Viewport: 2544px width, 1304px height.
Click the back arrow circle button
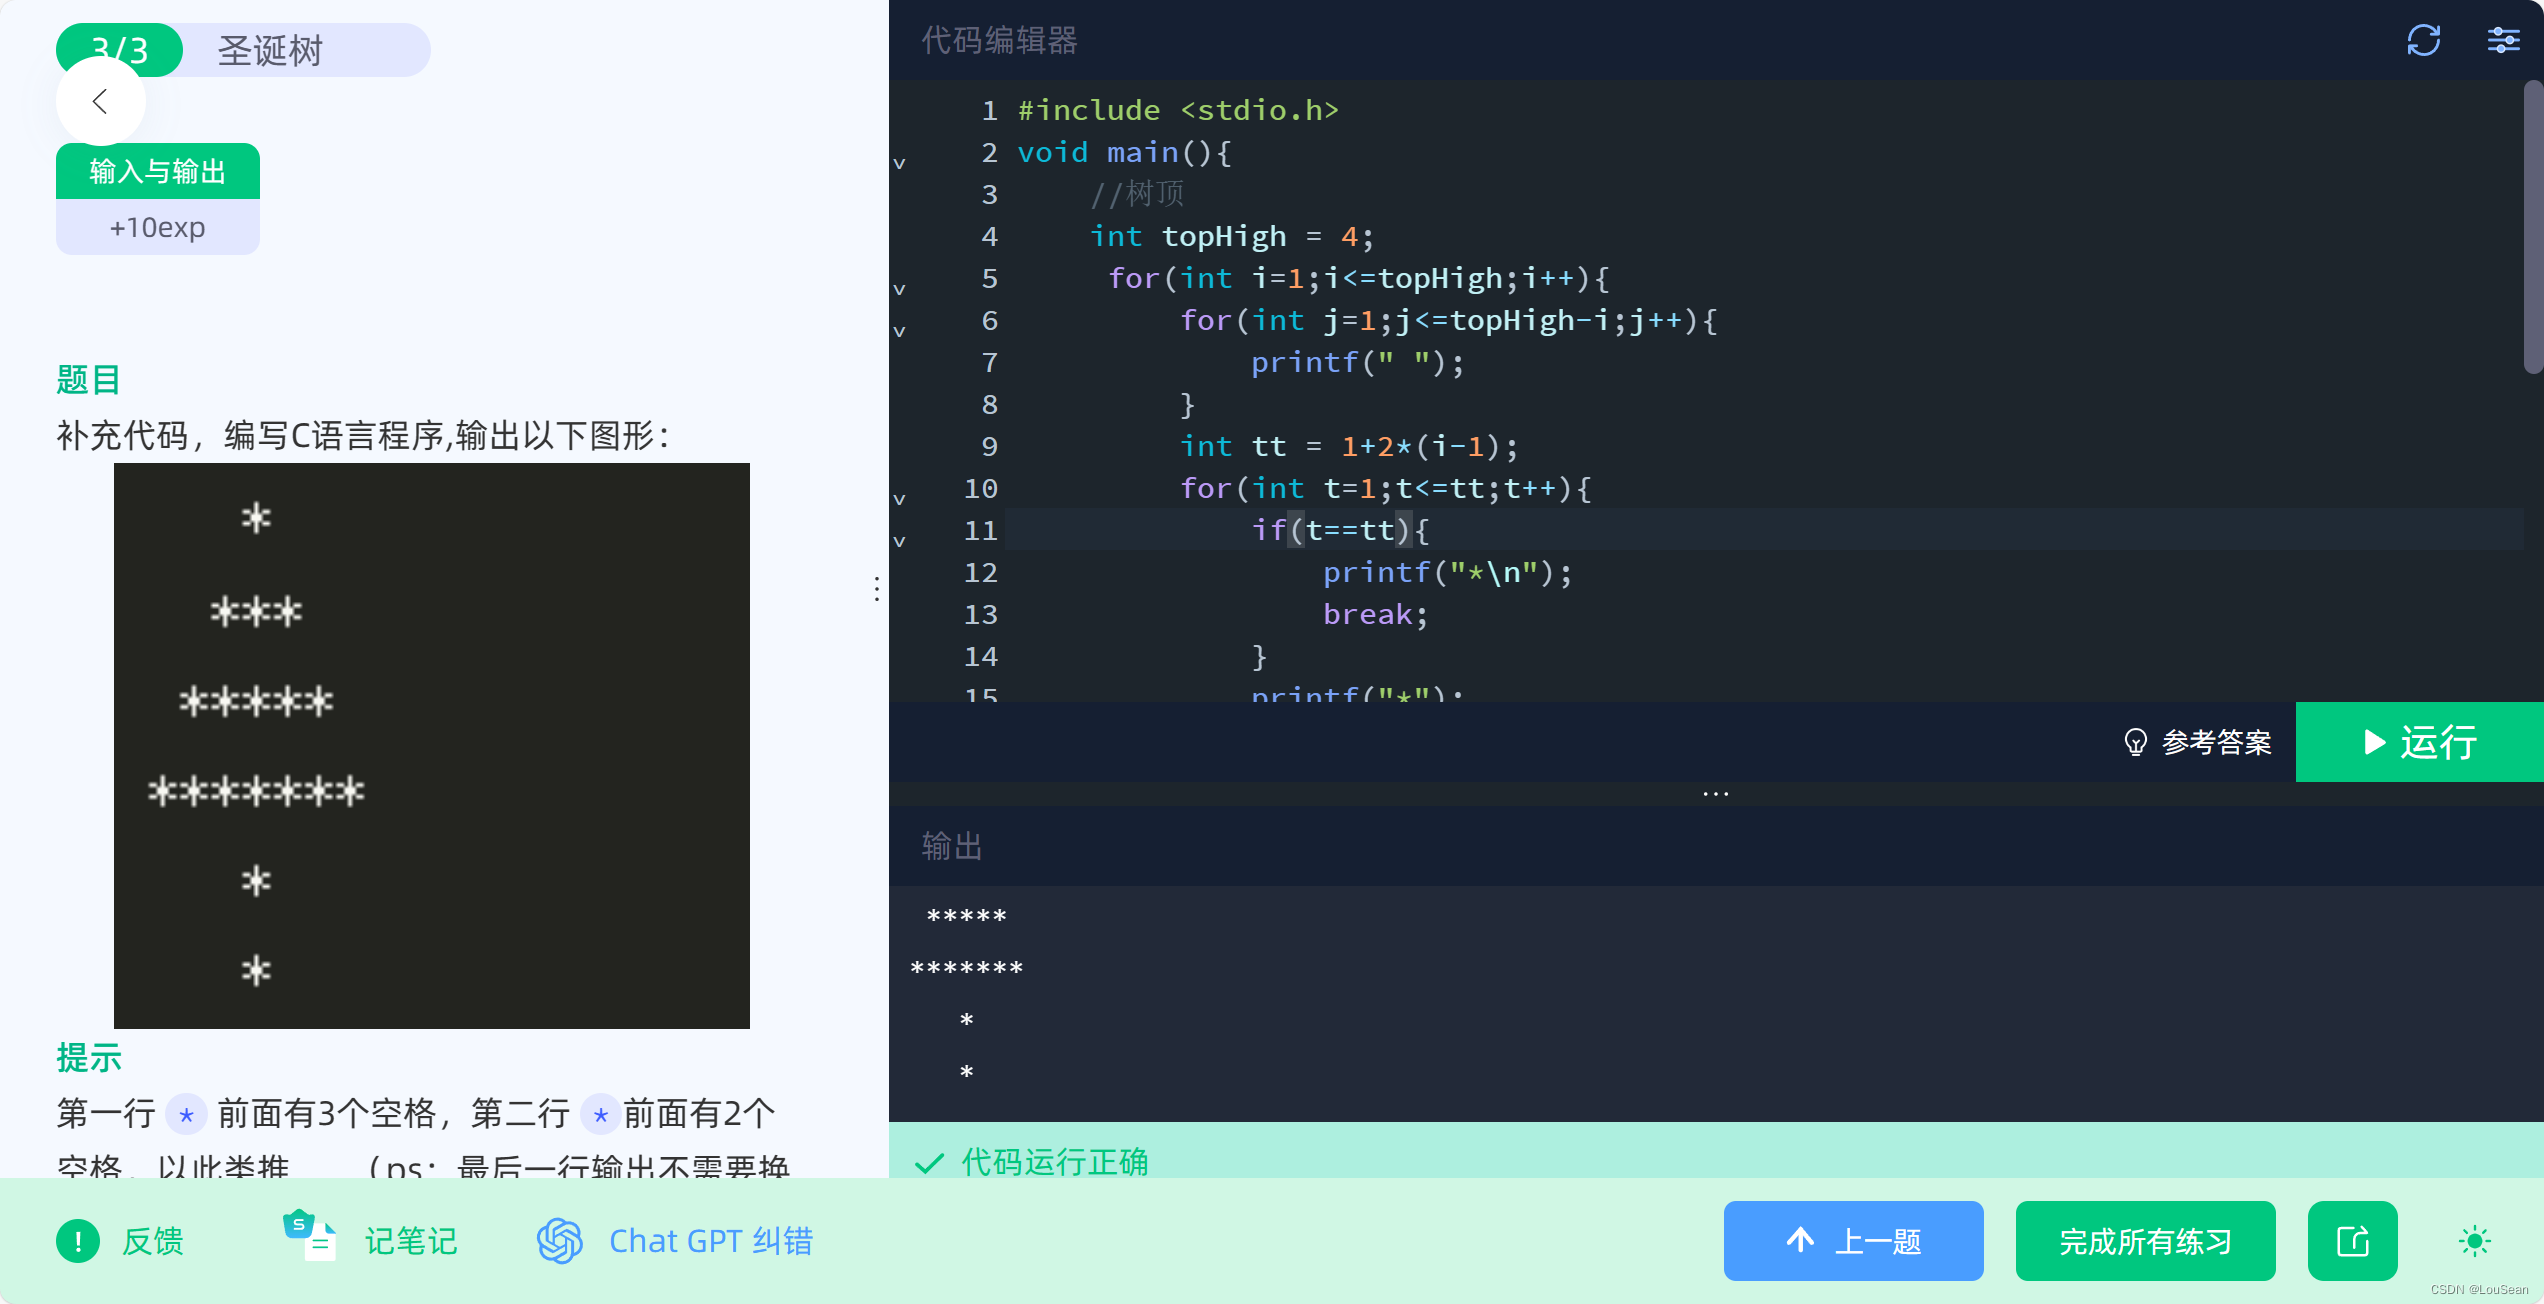click(x=100, y=101)
